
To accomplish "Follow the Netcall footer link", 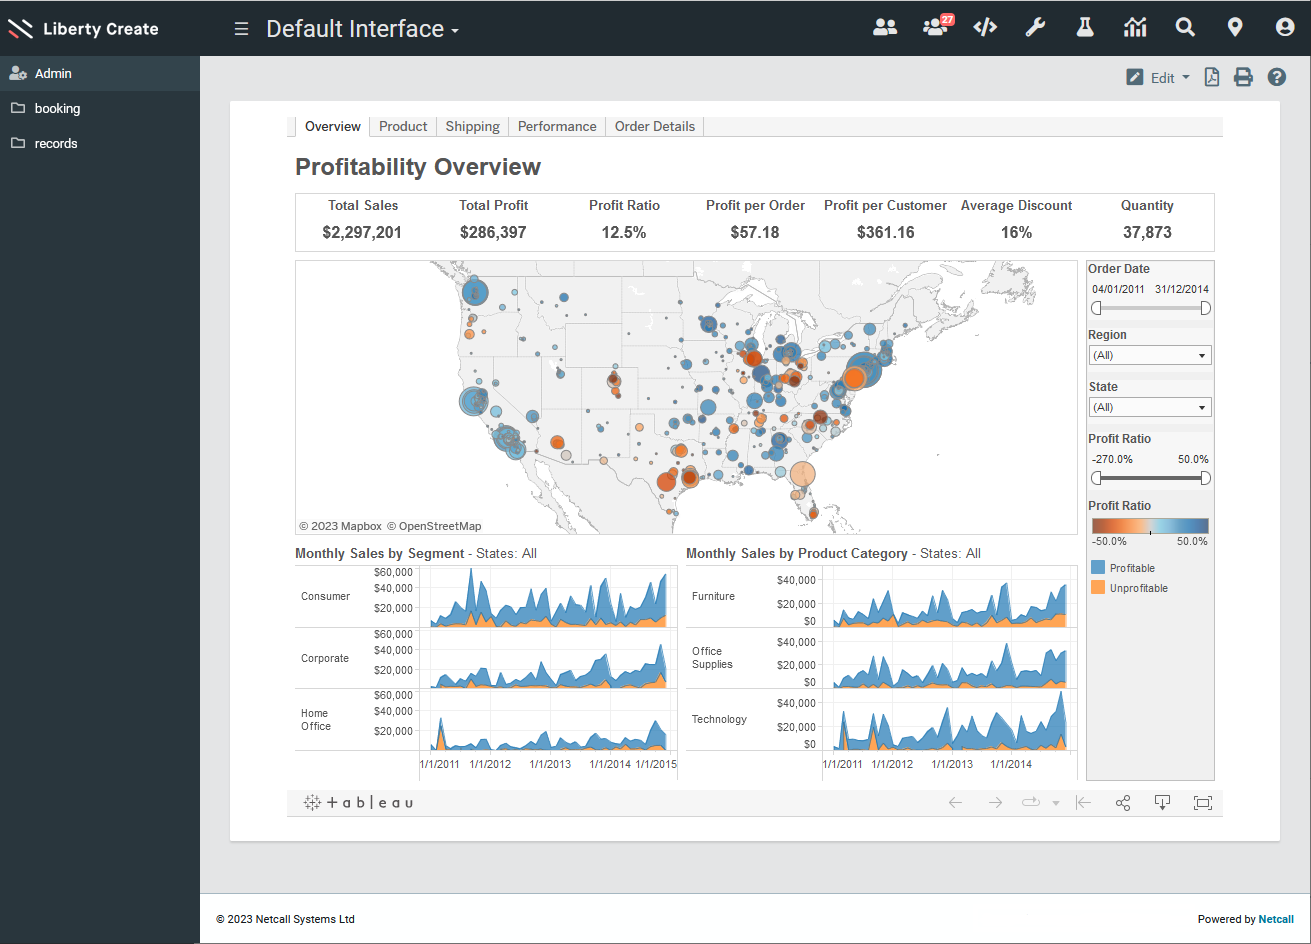I will pyautogui.click(x=1275, y=919).
